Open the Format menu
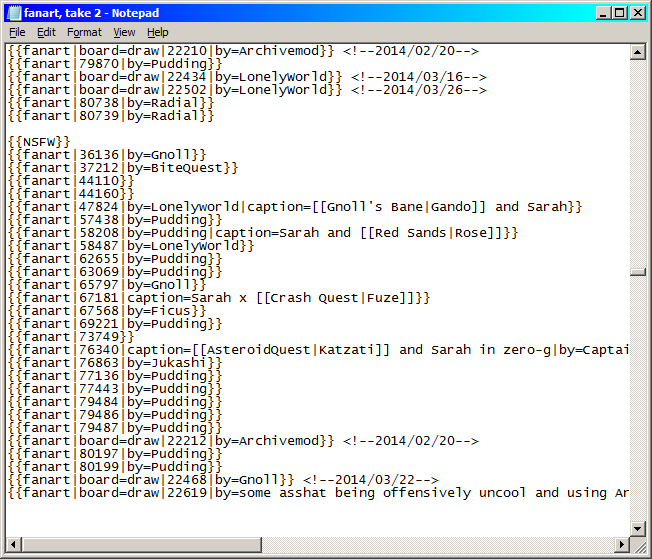 [84, 32]
